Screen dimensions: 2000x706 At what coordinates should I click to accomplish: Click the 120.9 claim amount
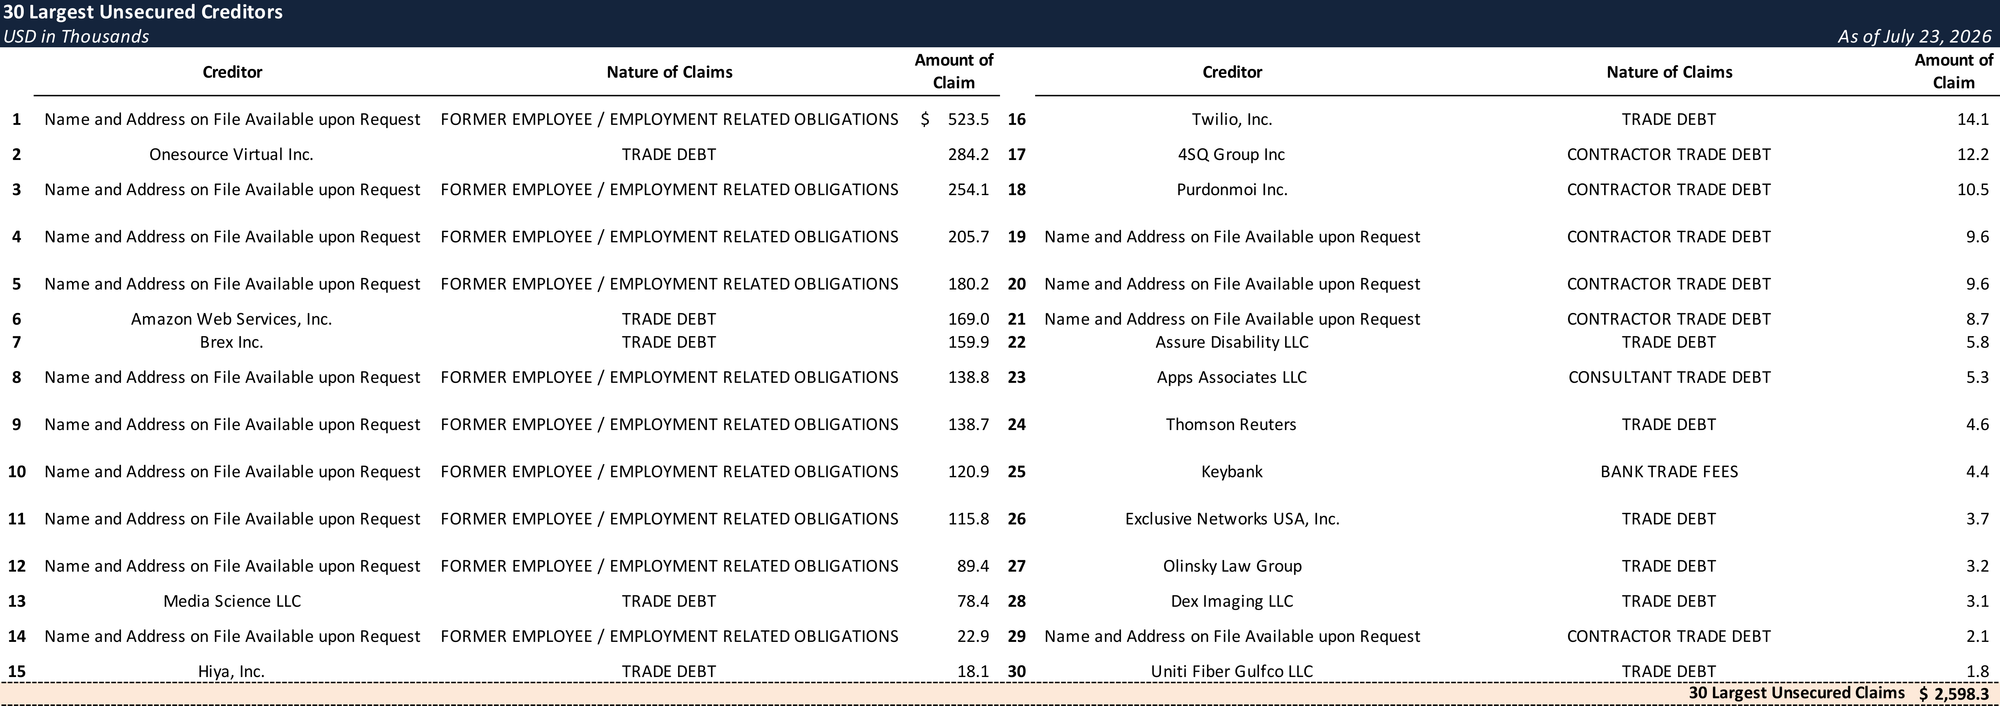(x=968, y=471)
